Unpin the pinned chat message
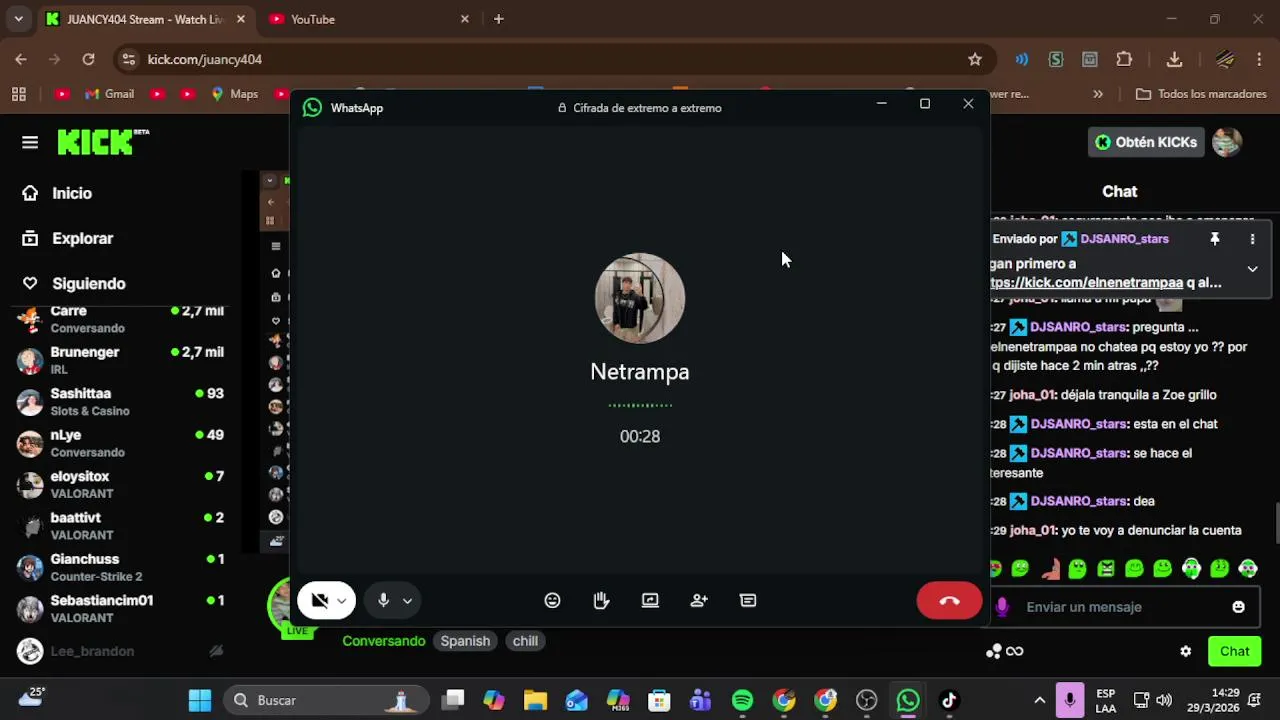 tap(1215, 239)
